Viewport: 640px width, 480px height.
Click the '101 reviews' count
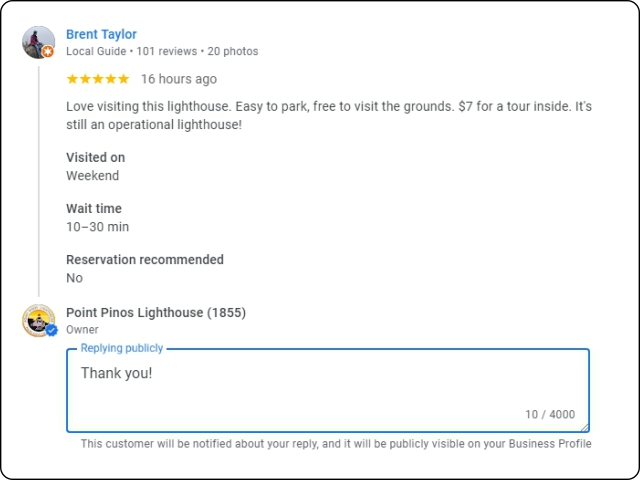coord(167,51)
